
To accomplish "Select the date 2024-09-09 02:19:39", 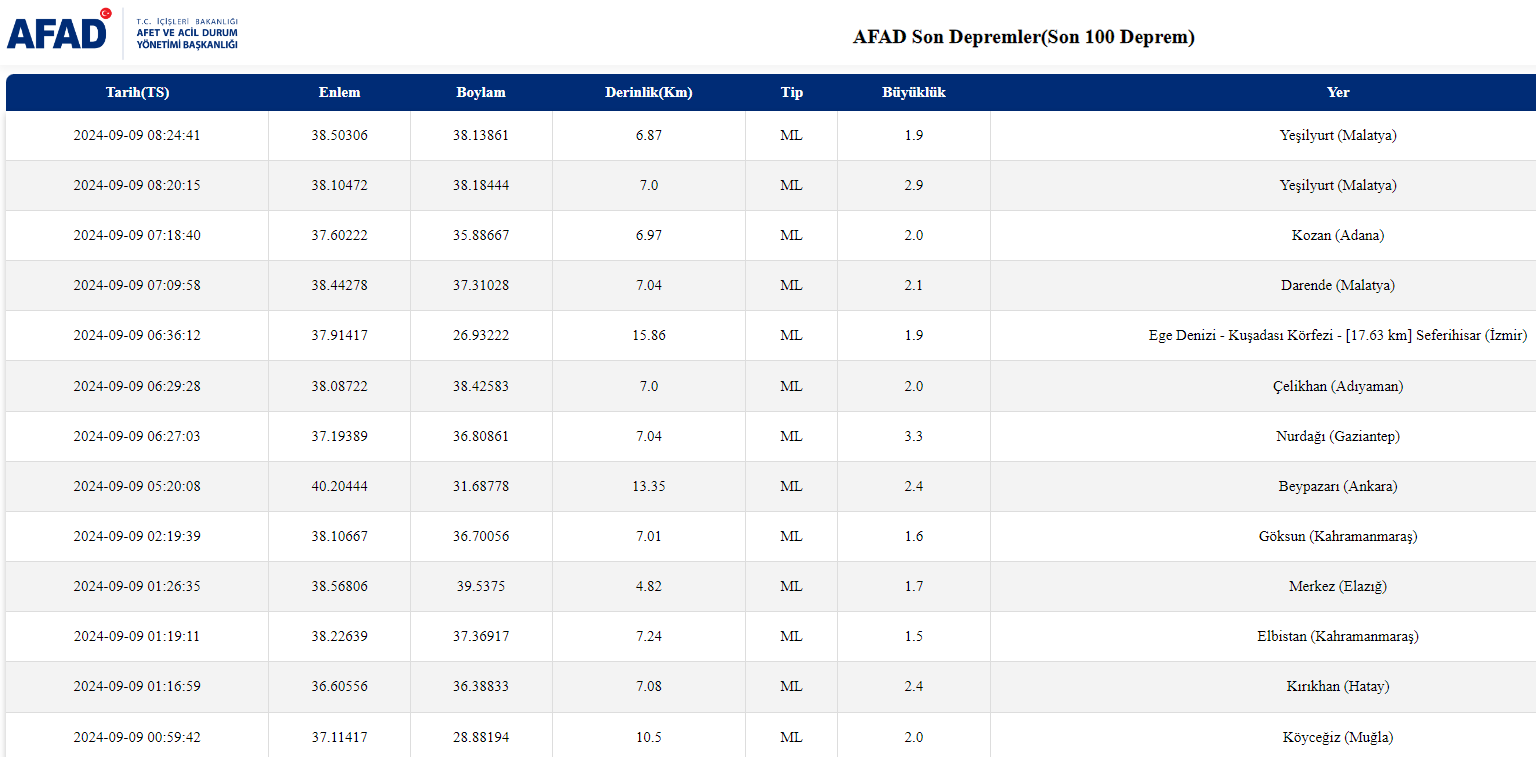I will [x=137, y=536].
